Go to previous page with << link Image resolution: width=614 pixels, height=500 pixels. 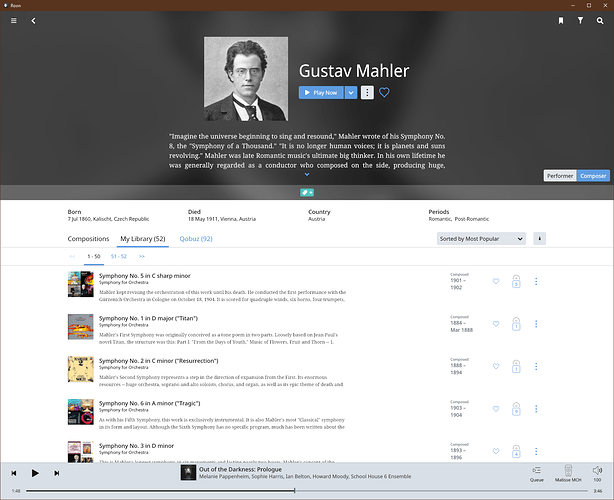click(x=72, y=256)
